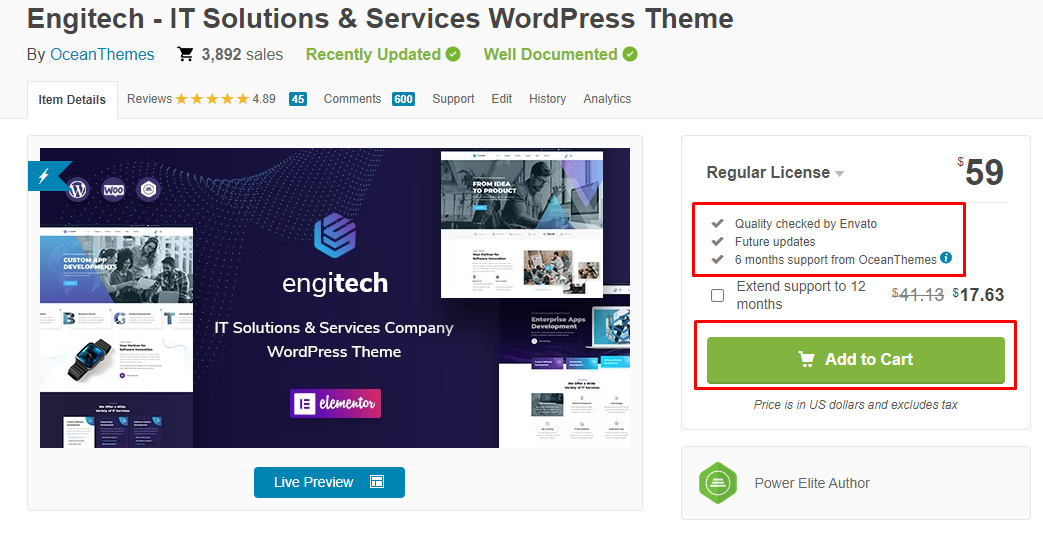Click the 4.89 rating value
The width and height of the screenshot is (1043, 534).
pyautogui.click(x=264, y=99)
